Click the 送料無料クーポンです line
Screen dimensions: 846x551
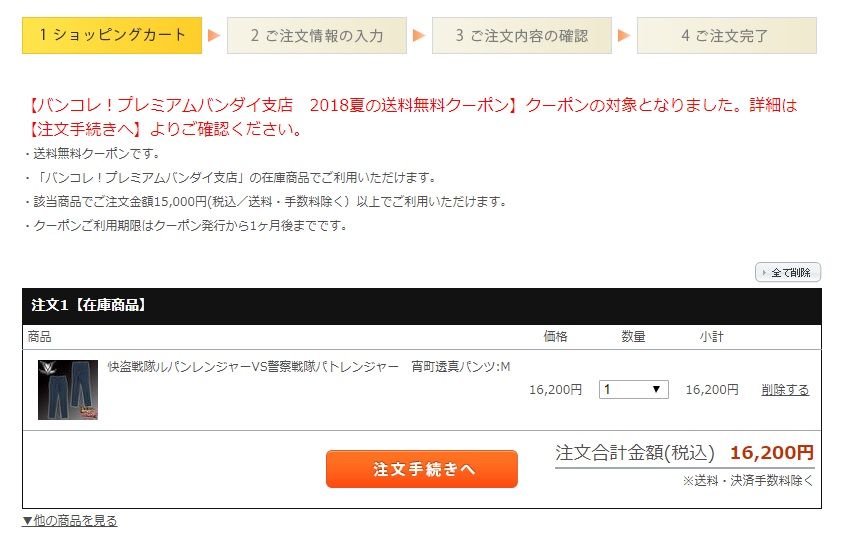[92, 154]
